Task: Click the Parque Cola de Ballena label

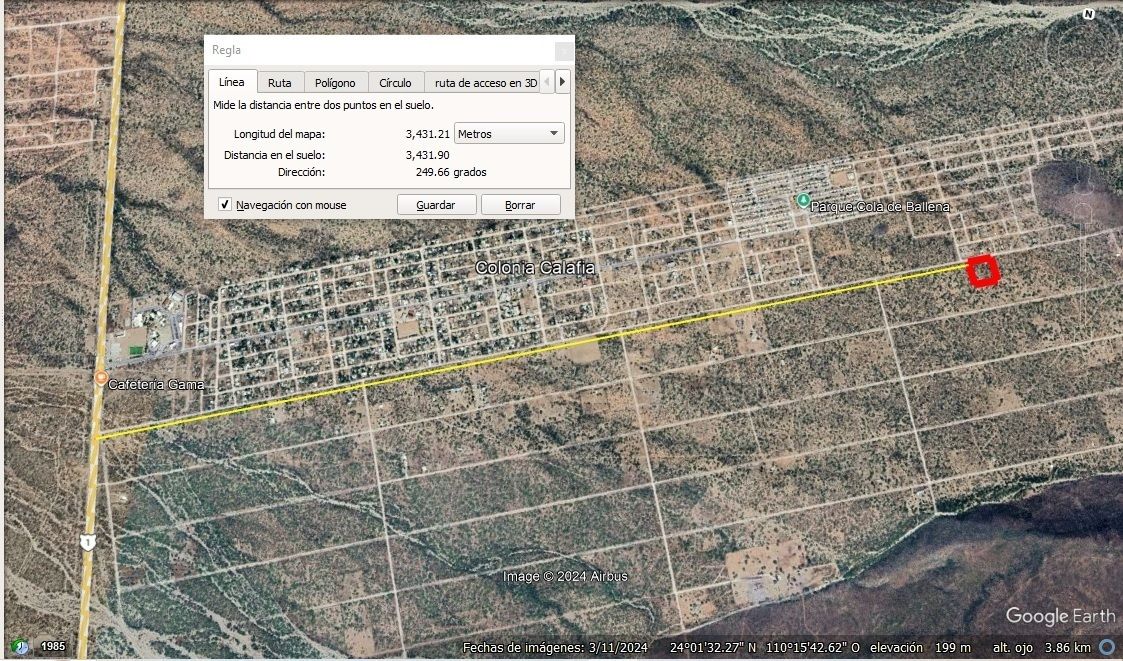Action: click(880, 207)
